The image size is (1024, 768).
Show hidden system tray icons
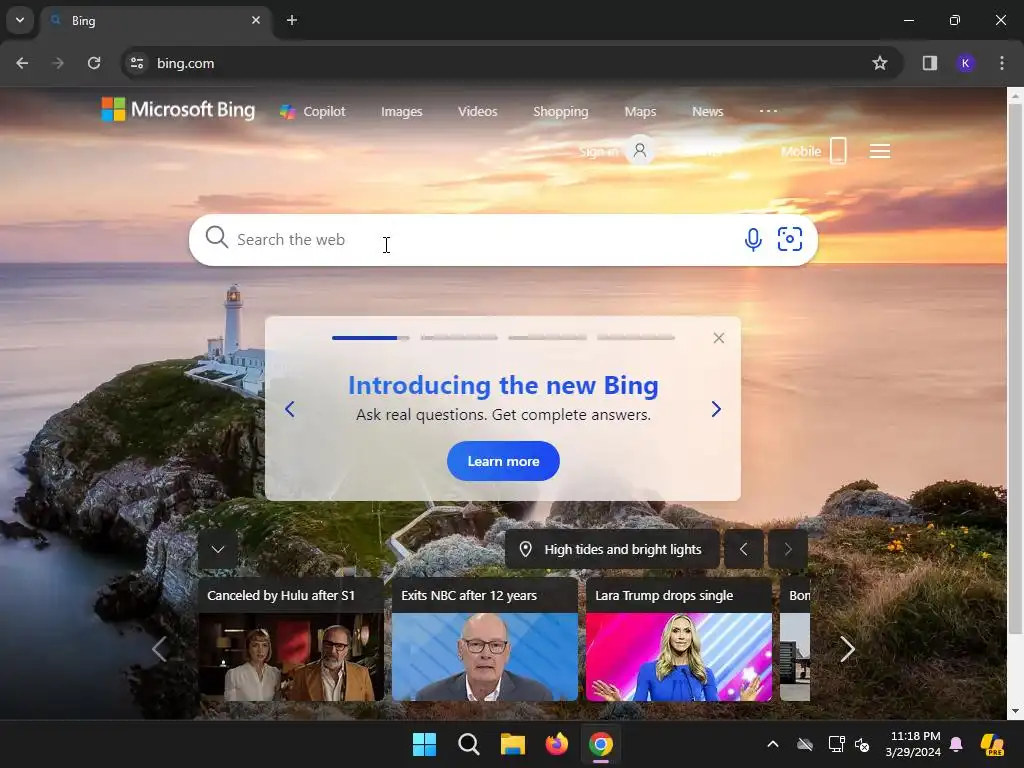pyautogui.click(x=773, y=744)
